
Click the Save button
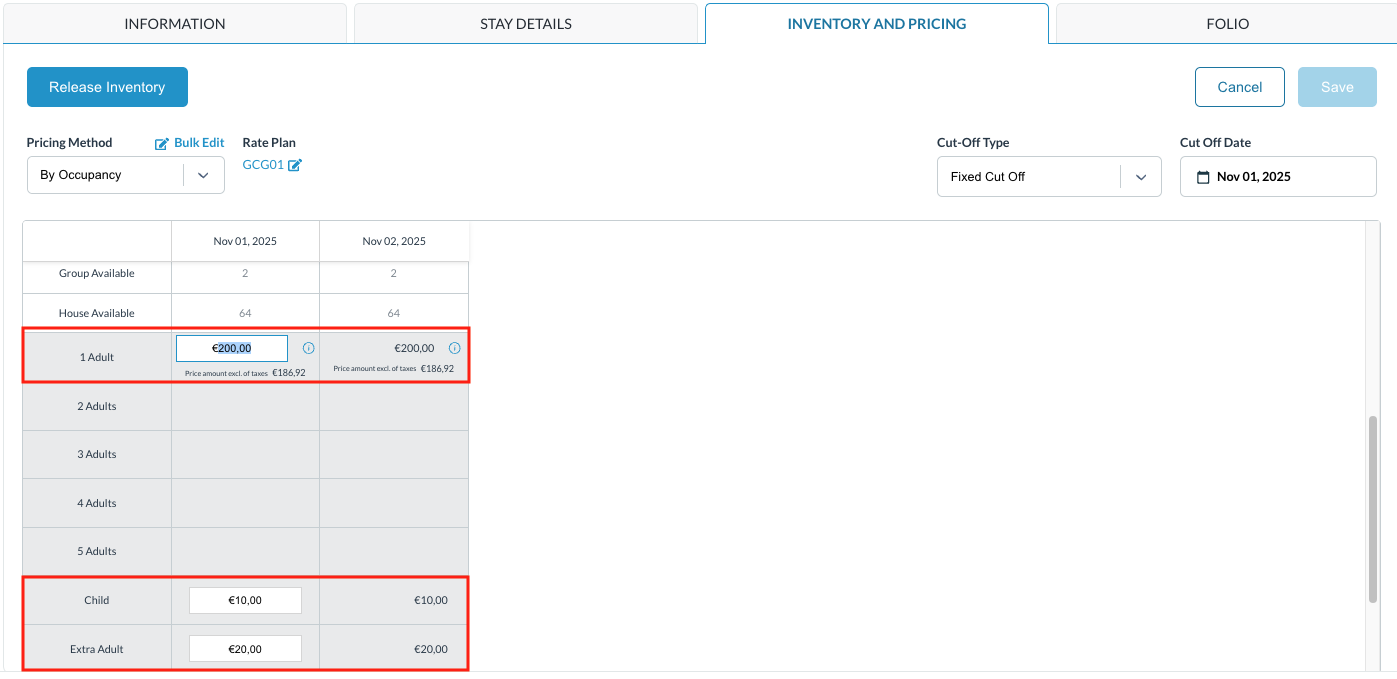pyautogui.click(x=1337, y=87)
